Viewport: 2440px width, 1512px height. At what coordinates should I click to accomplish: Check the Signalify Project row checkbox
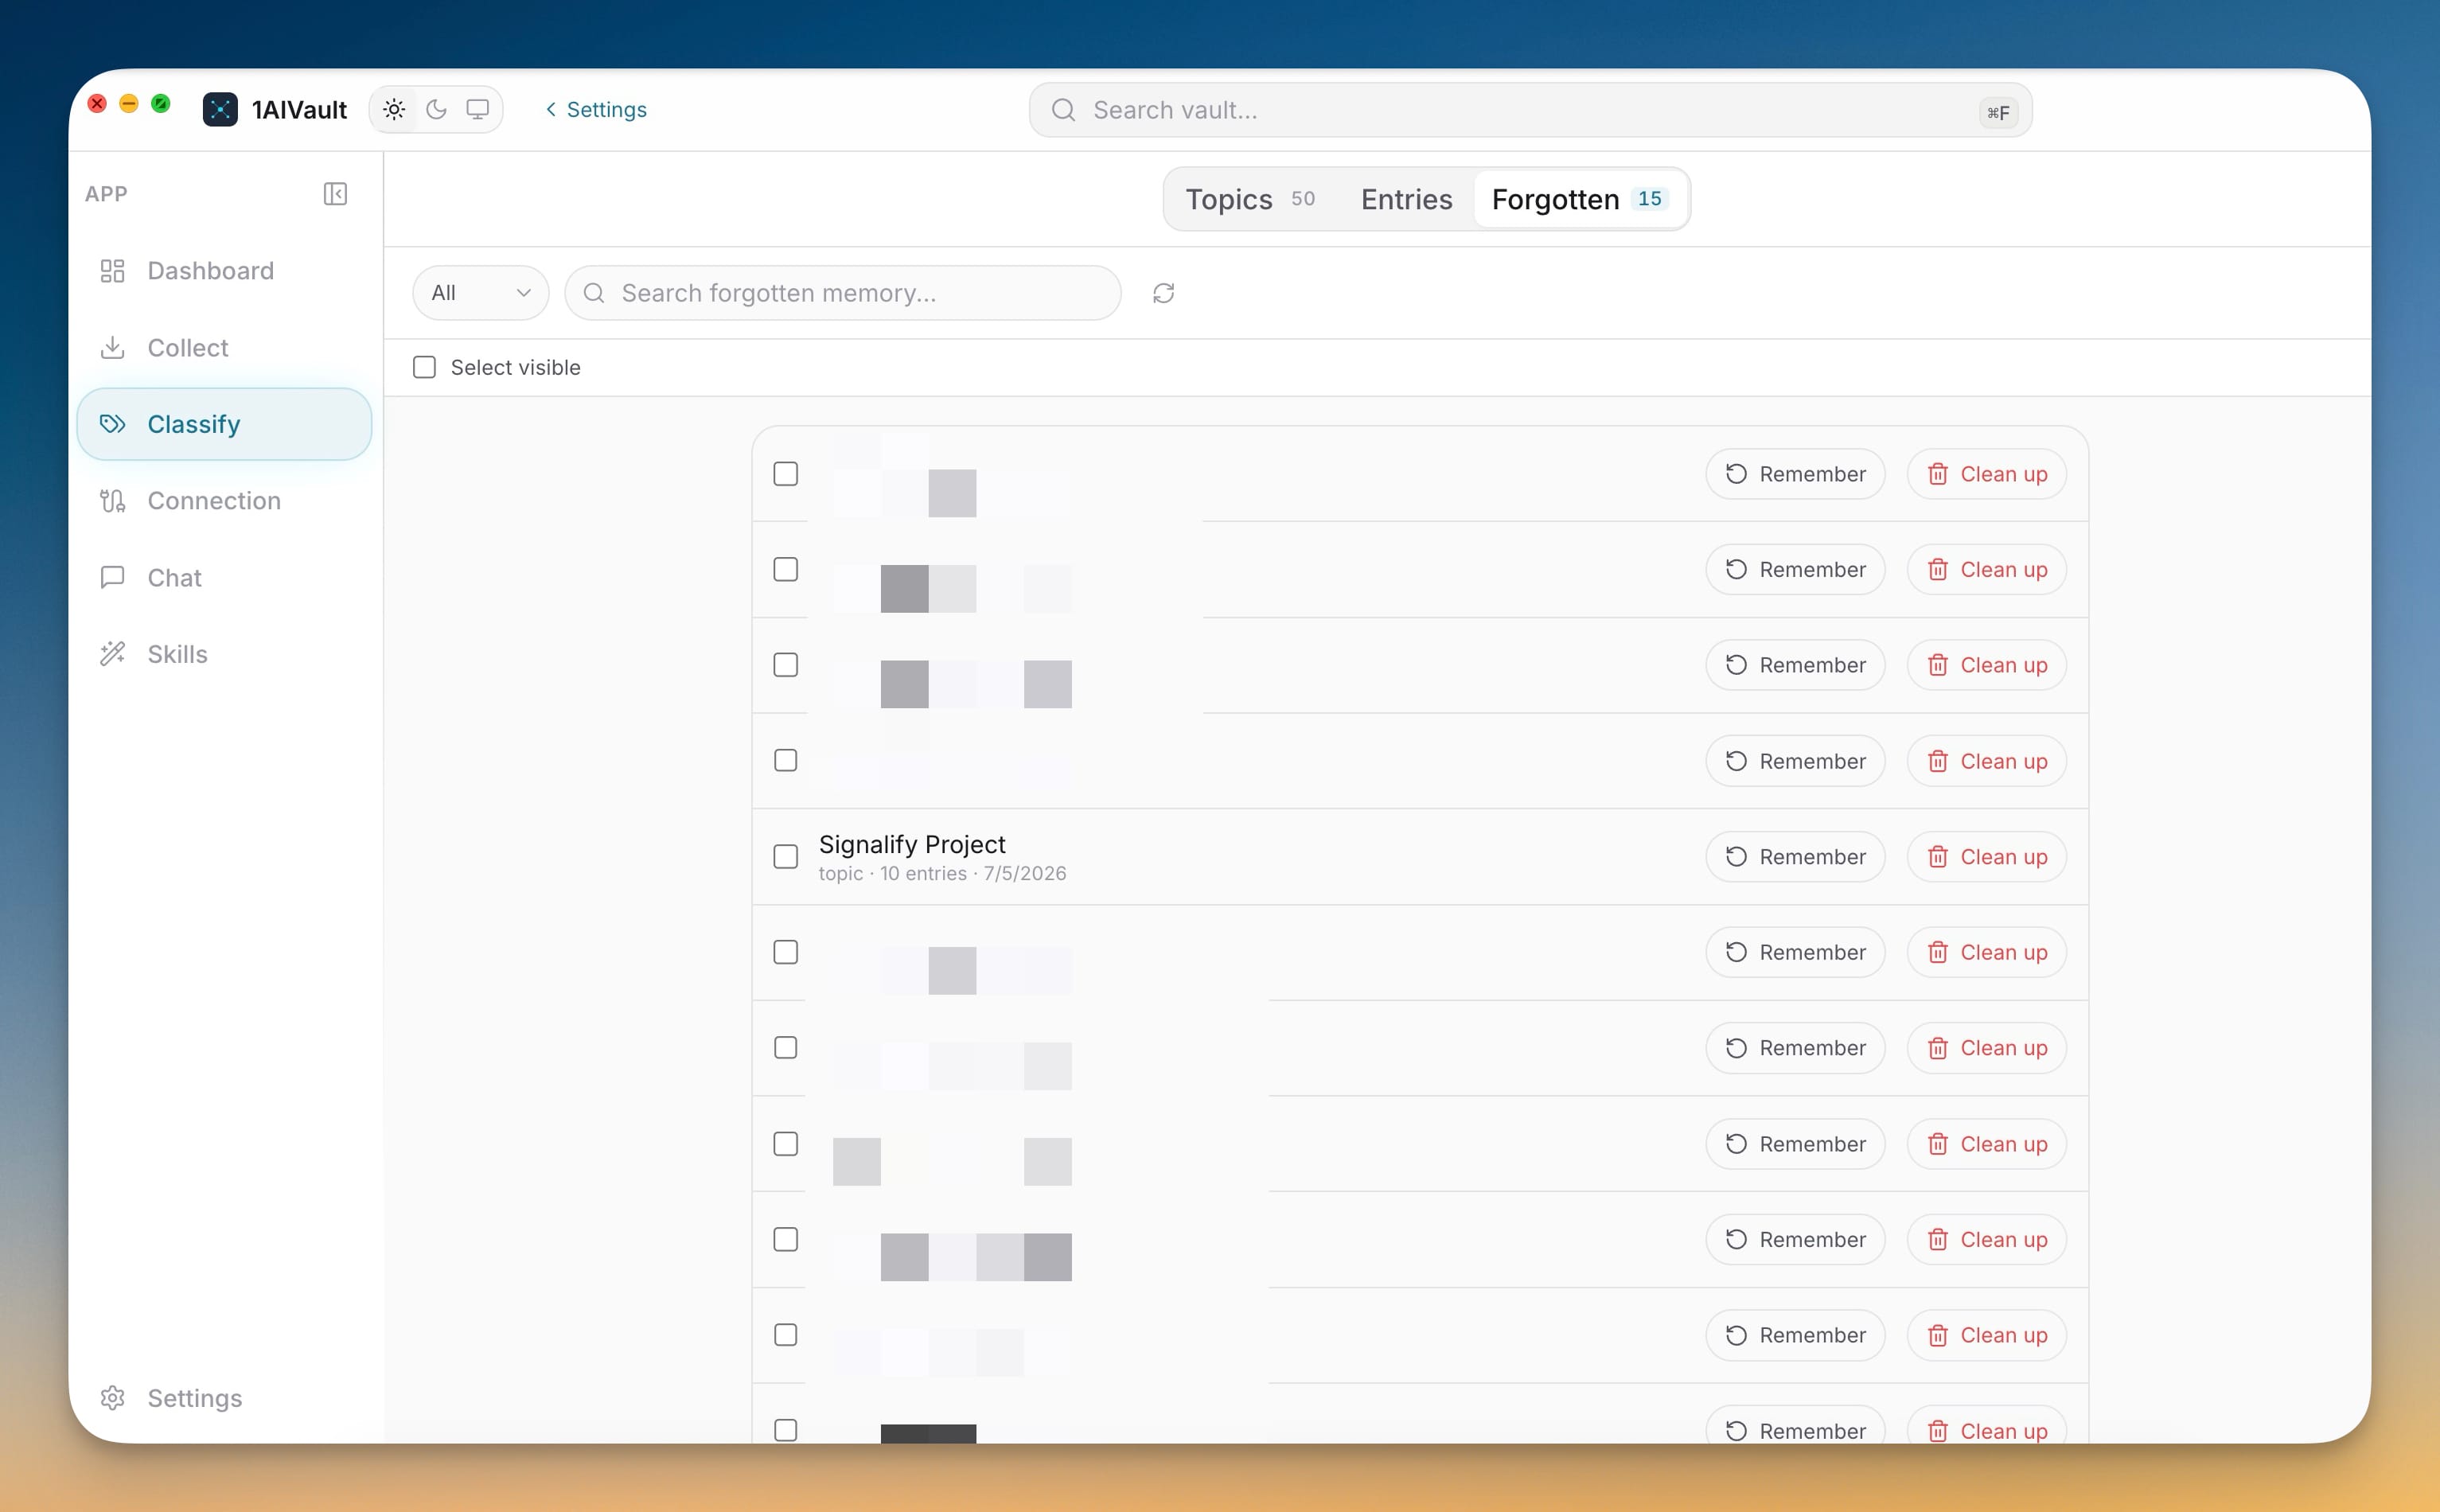pos(786,857)
